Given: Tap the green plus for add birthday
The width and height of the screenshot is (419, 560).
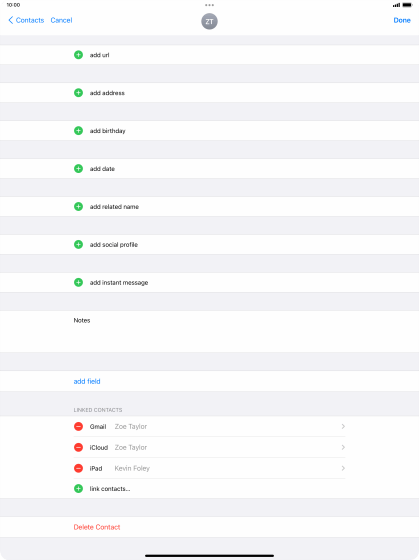Looking at the screenshot, I should pyautogui.click(x=78, y=131).
